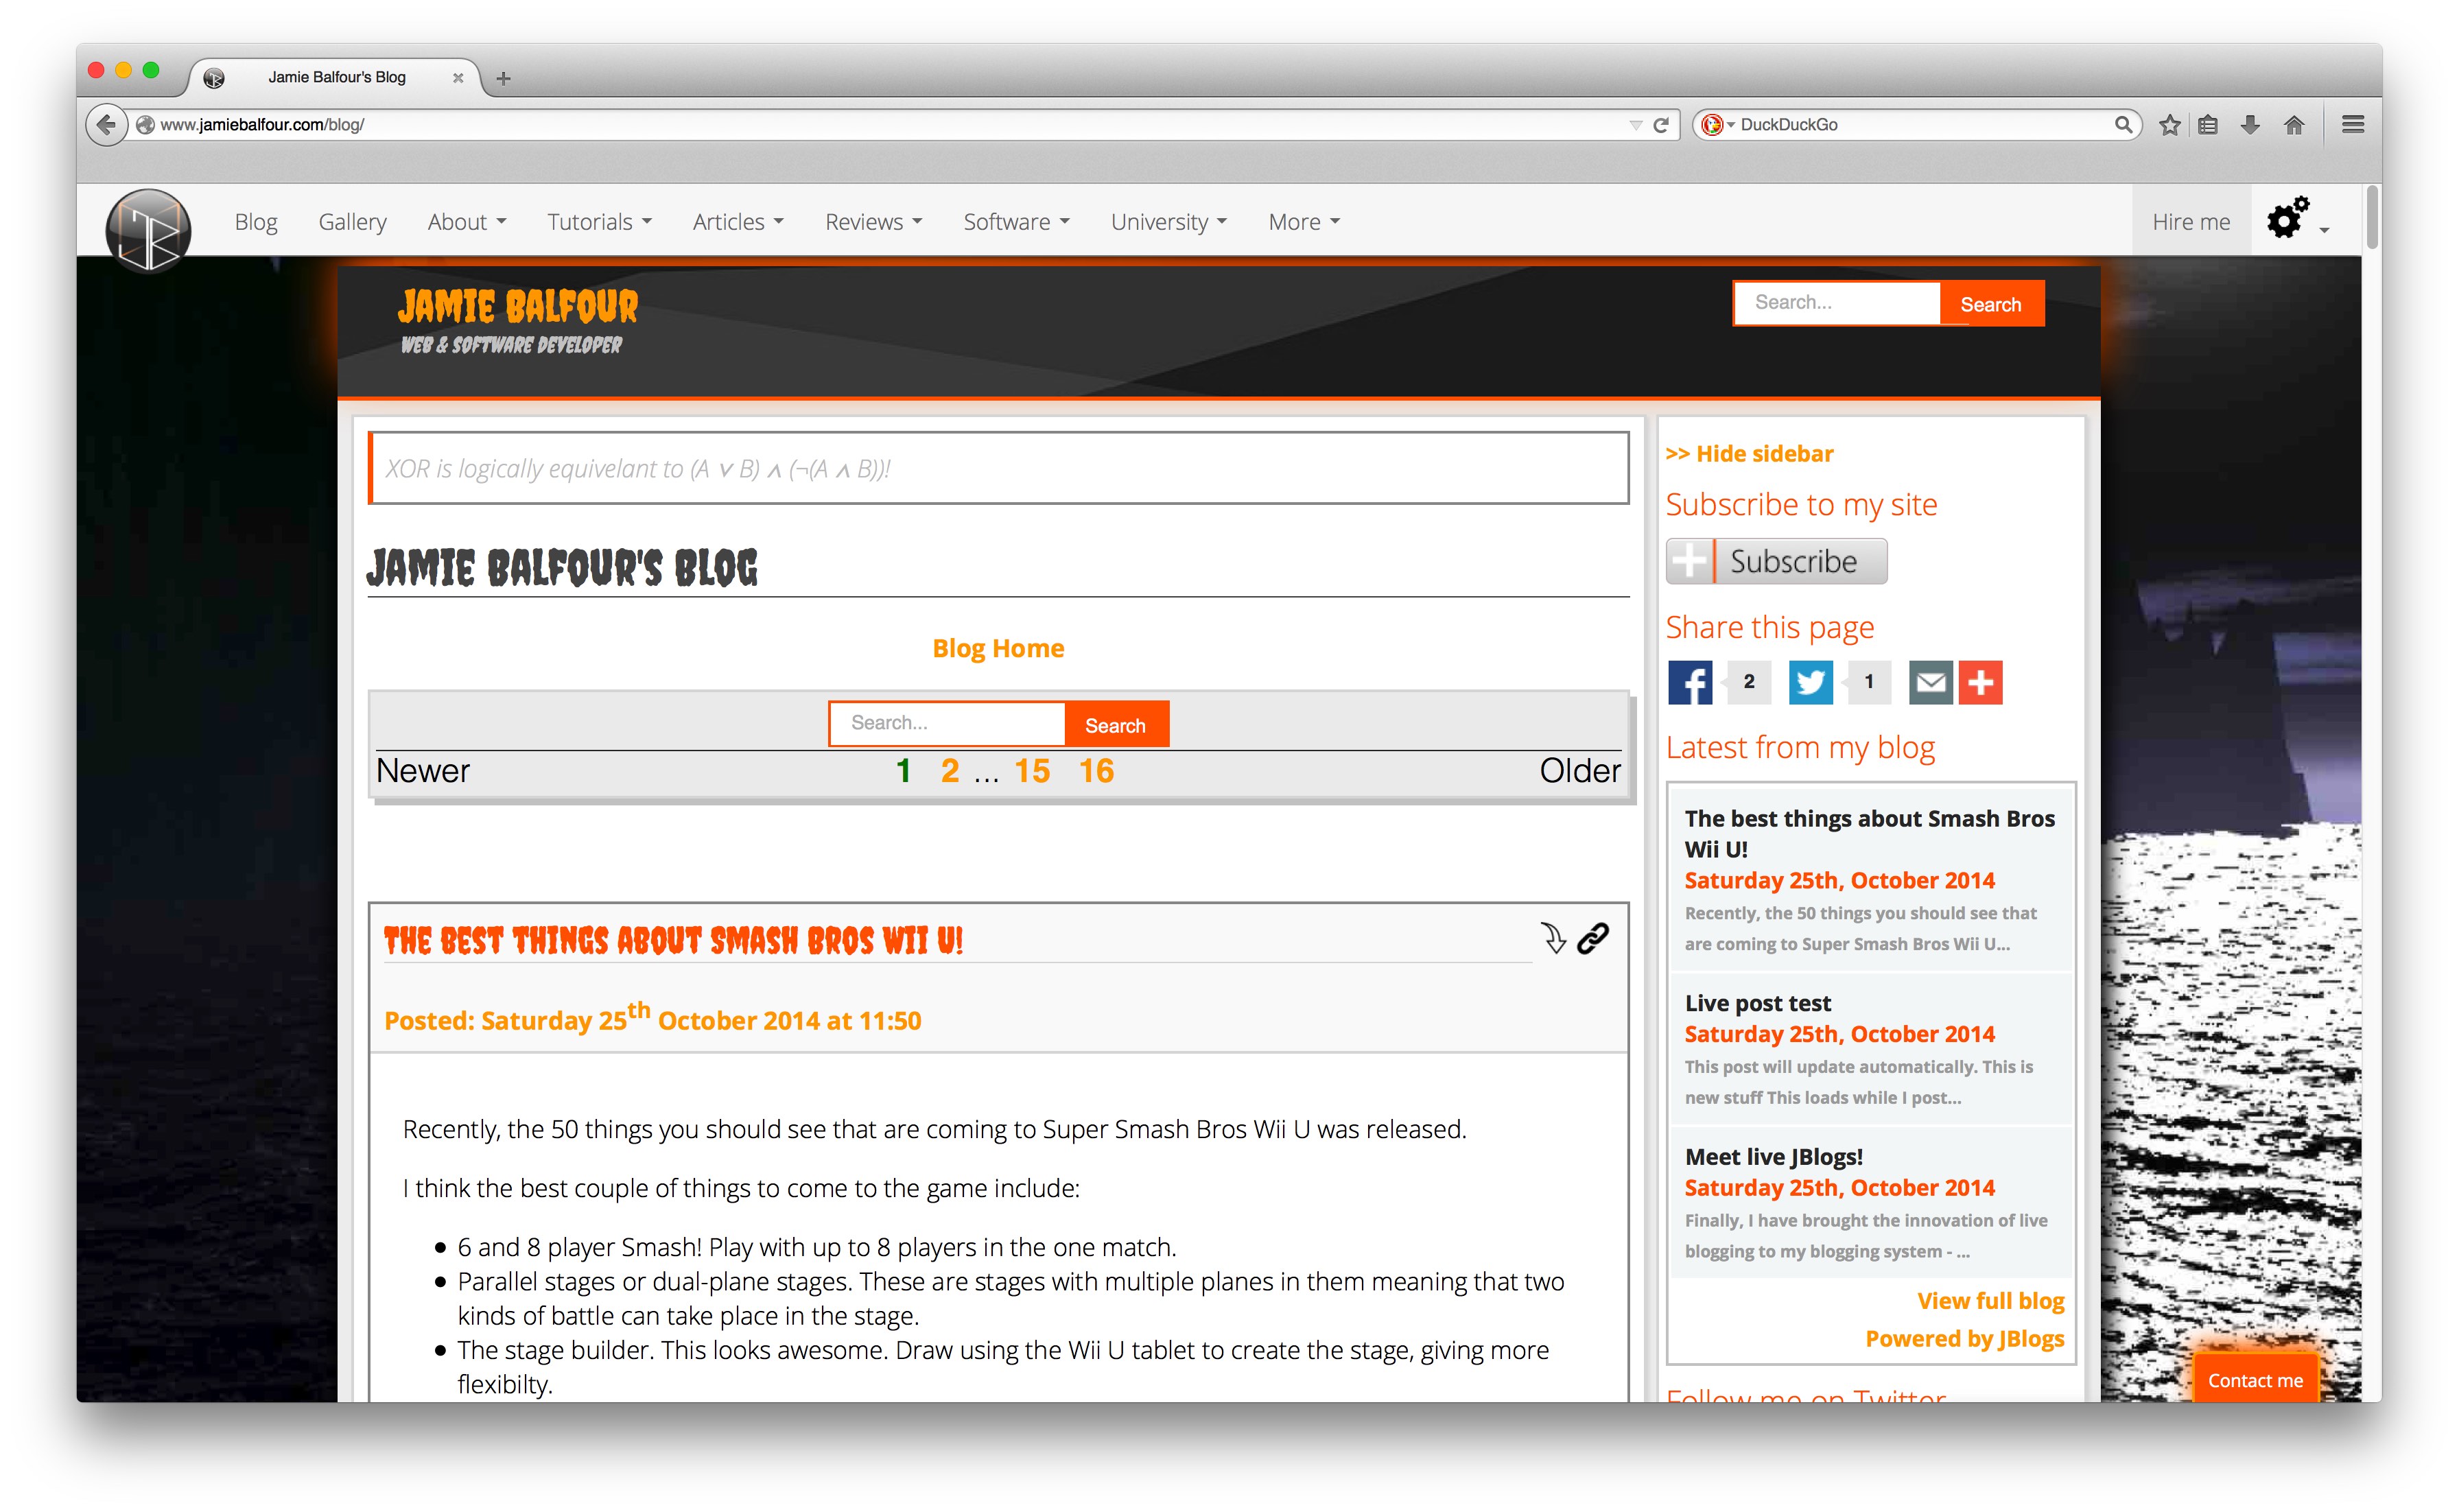Click the email share envelope icon

1930,683
